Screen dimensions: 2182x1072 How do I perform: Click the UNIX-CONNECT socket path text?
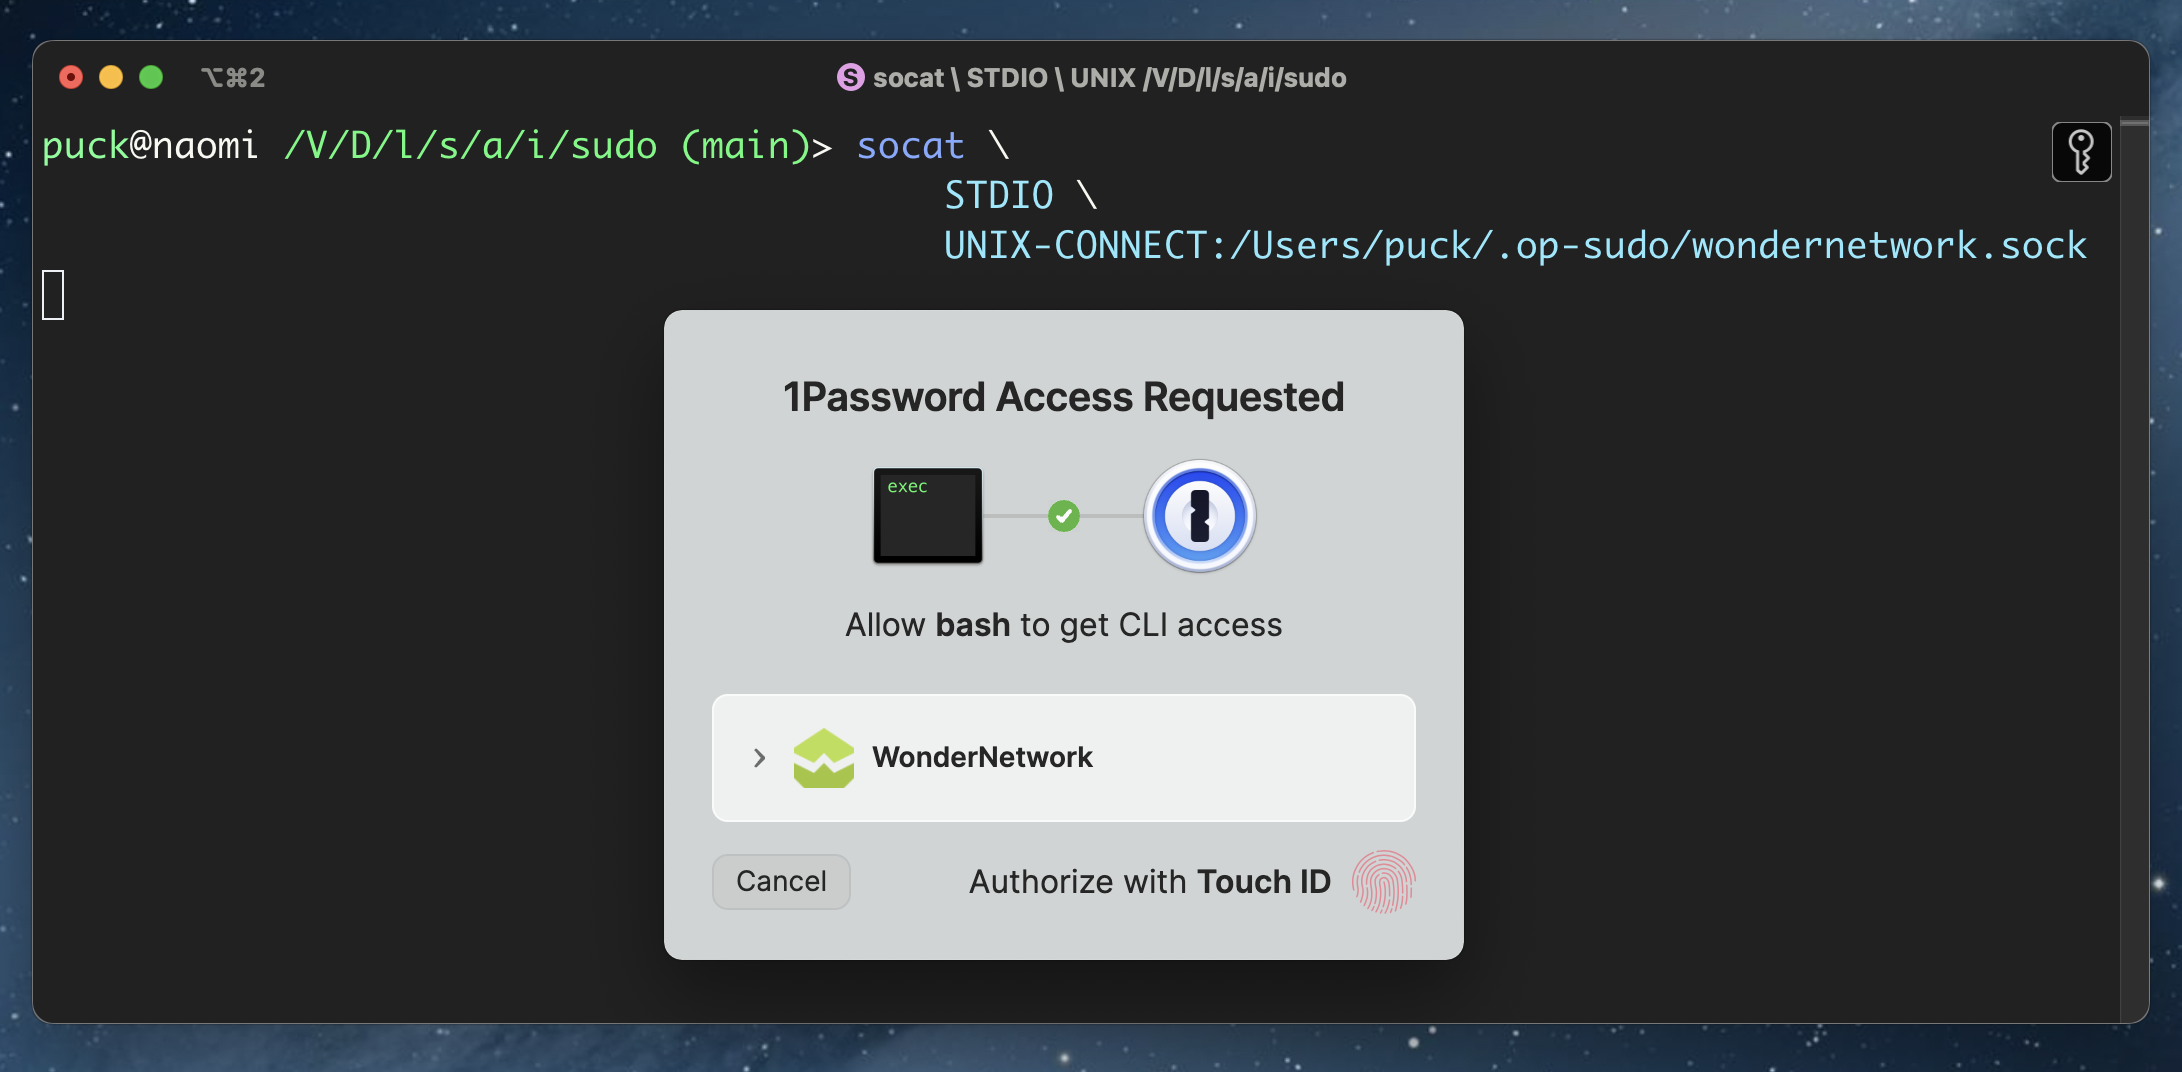point(1514,246)
